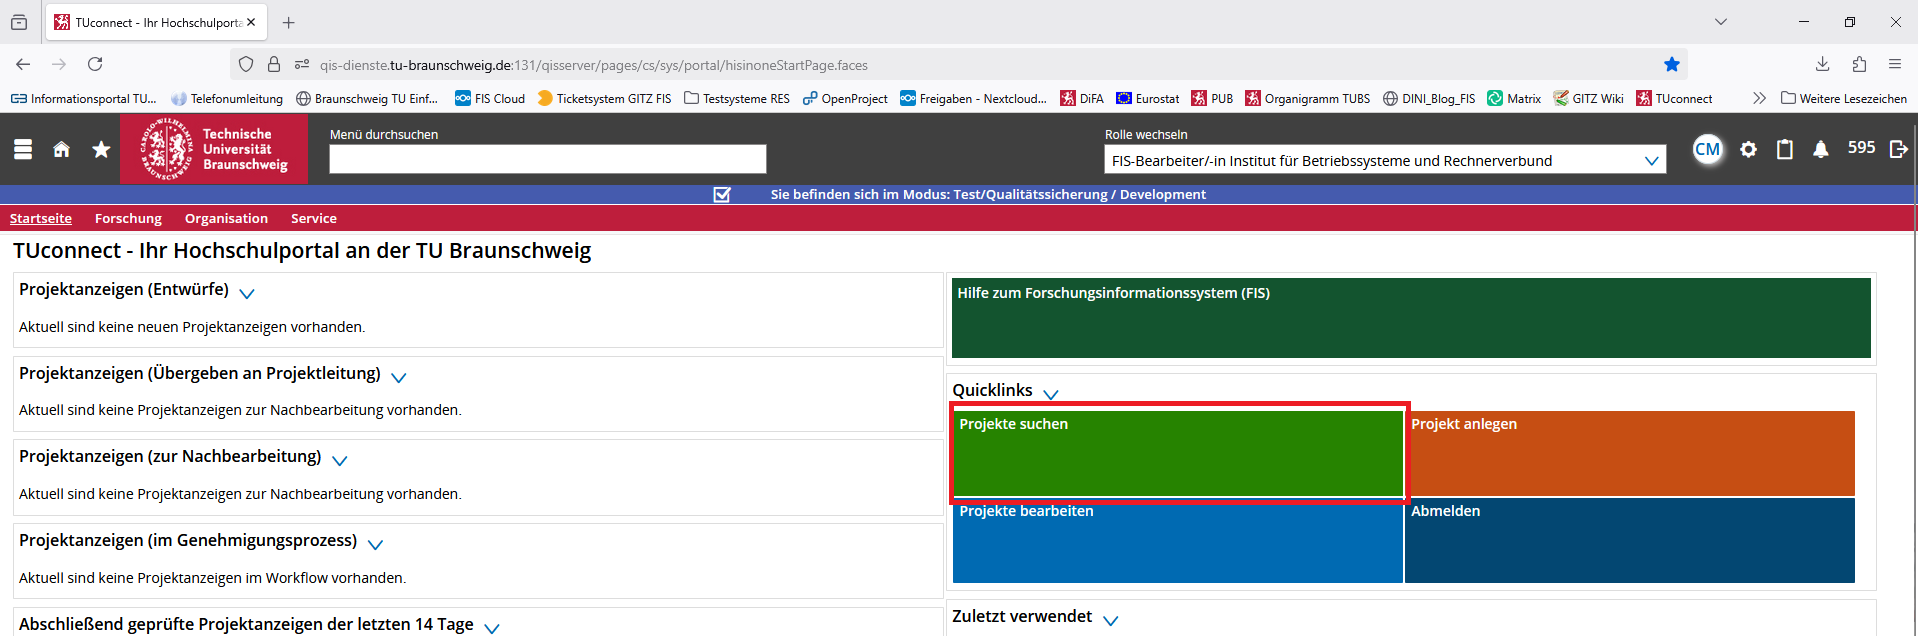The width and height of the screenshot is (1918, 636).
Task: Click Projekte bearbeiten quicklink tile
Action: click(x=1178, y=540)
